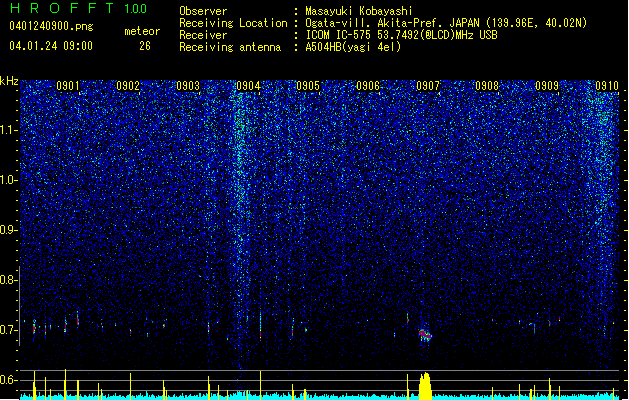The width and height of the screenshot is (629, 400).
Task: Click the 0905 time marker
Action: point(308,86)
